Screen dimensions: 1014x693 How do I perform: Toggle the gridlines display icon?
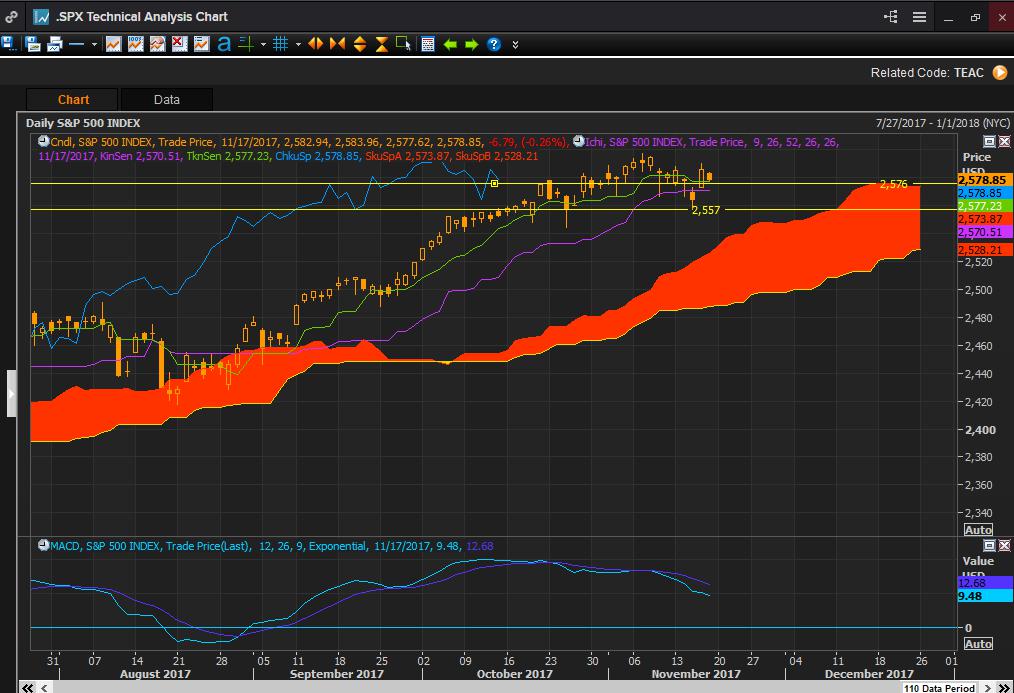coord(280,44)
